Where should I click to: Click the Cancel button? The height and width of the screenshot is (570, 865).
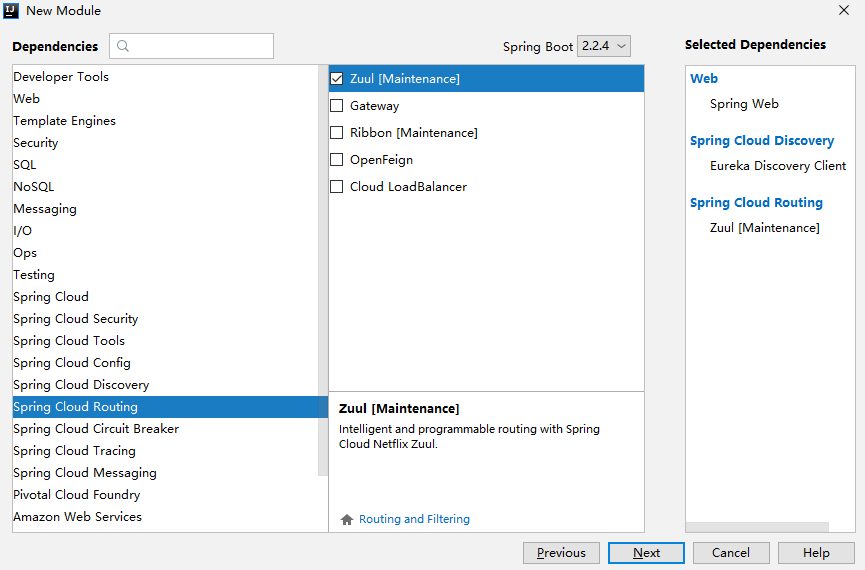pos(731,553)
